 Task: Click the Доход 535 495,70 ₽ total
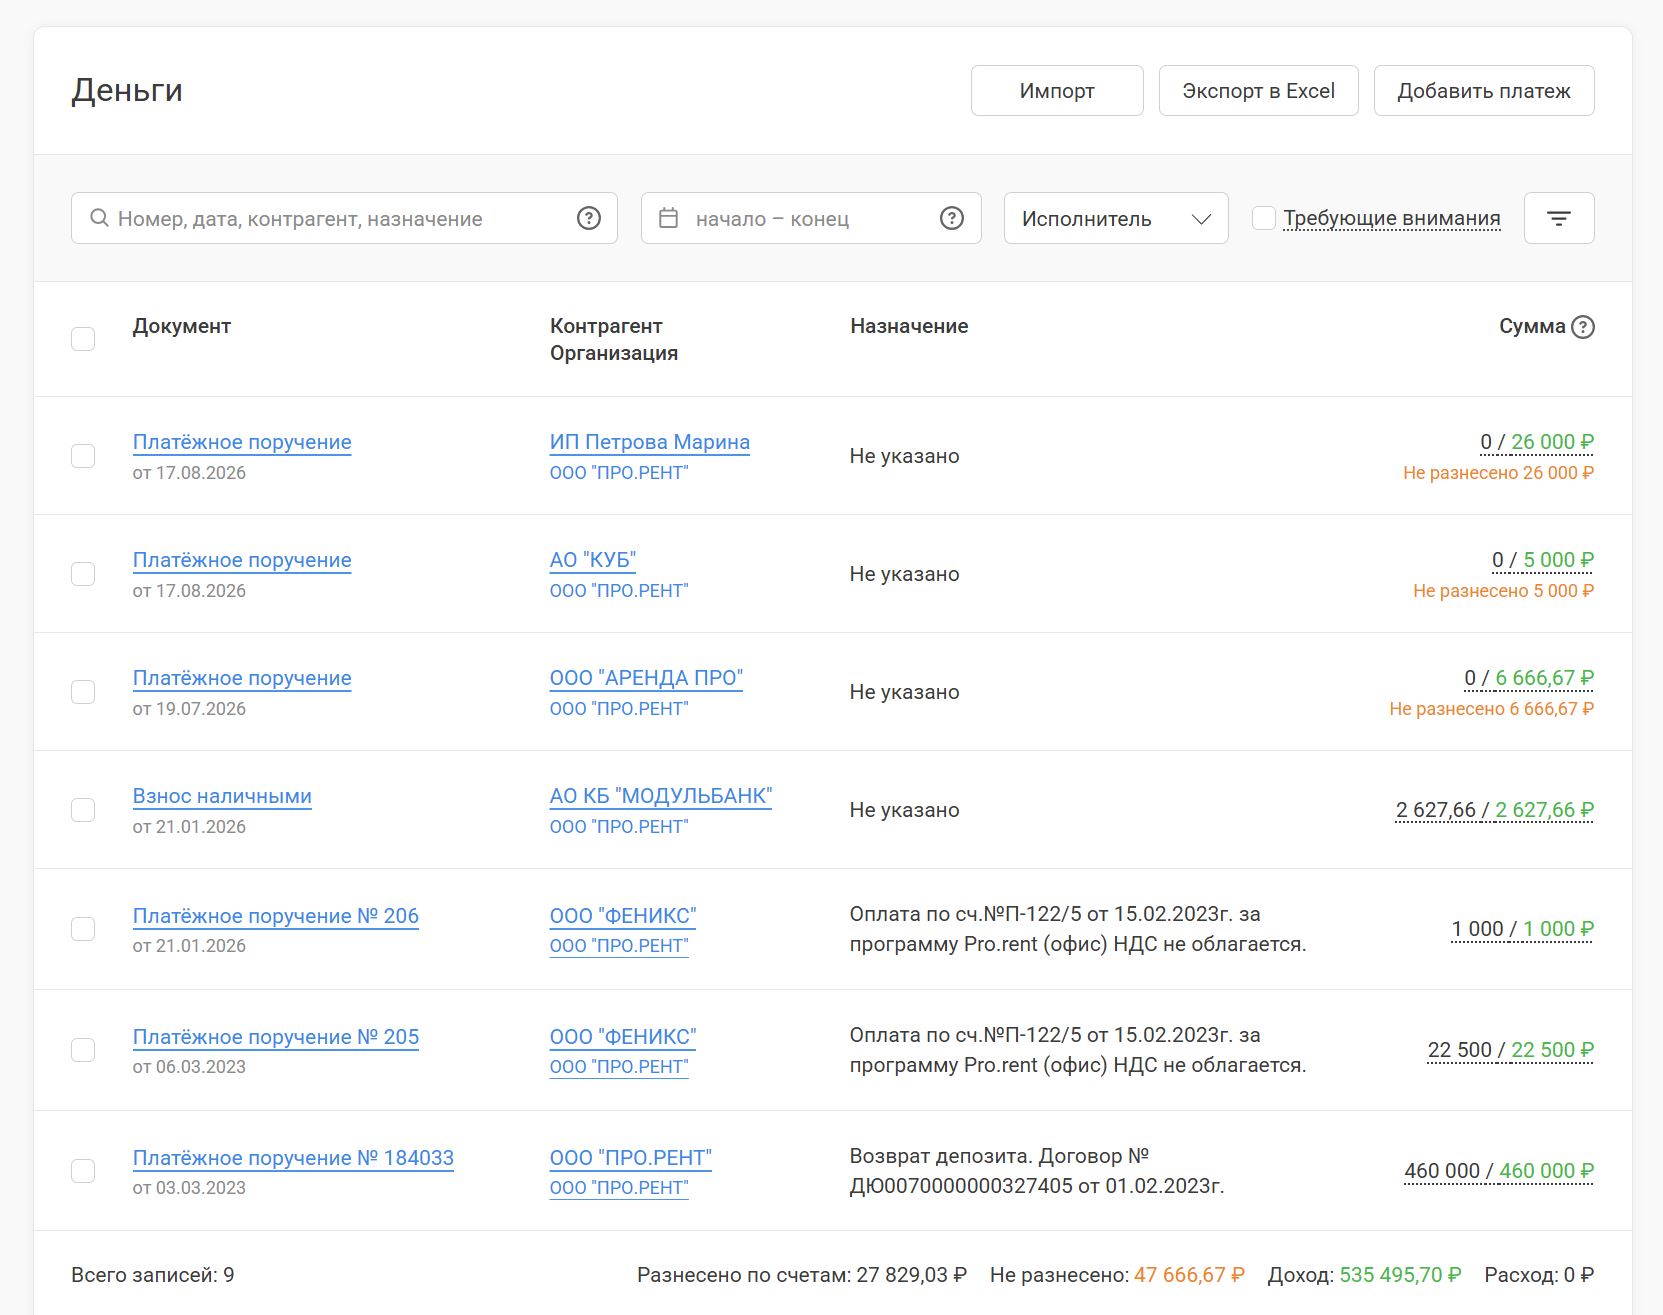pyautogui.click(x=1364, y=1275)
